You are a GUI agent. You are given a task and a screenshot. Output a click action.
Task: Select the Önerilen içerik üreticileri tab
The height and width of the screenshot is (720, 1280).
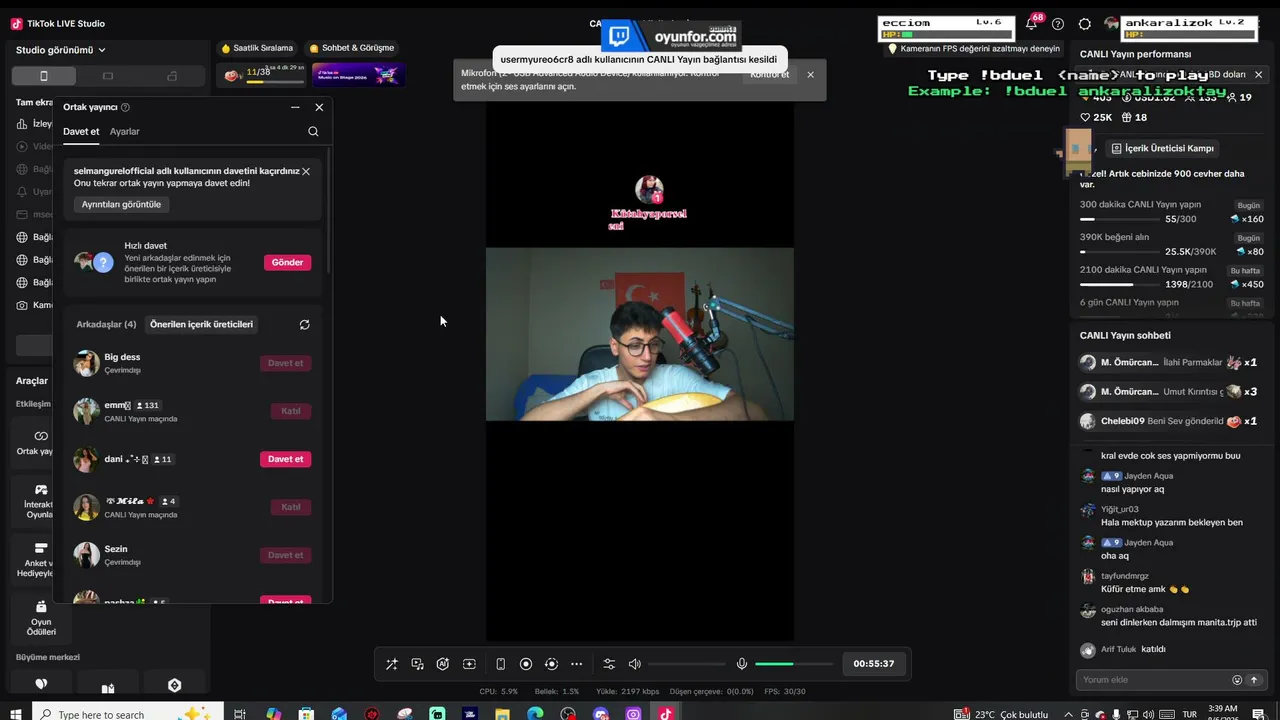[x=201, y=324]
